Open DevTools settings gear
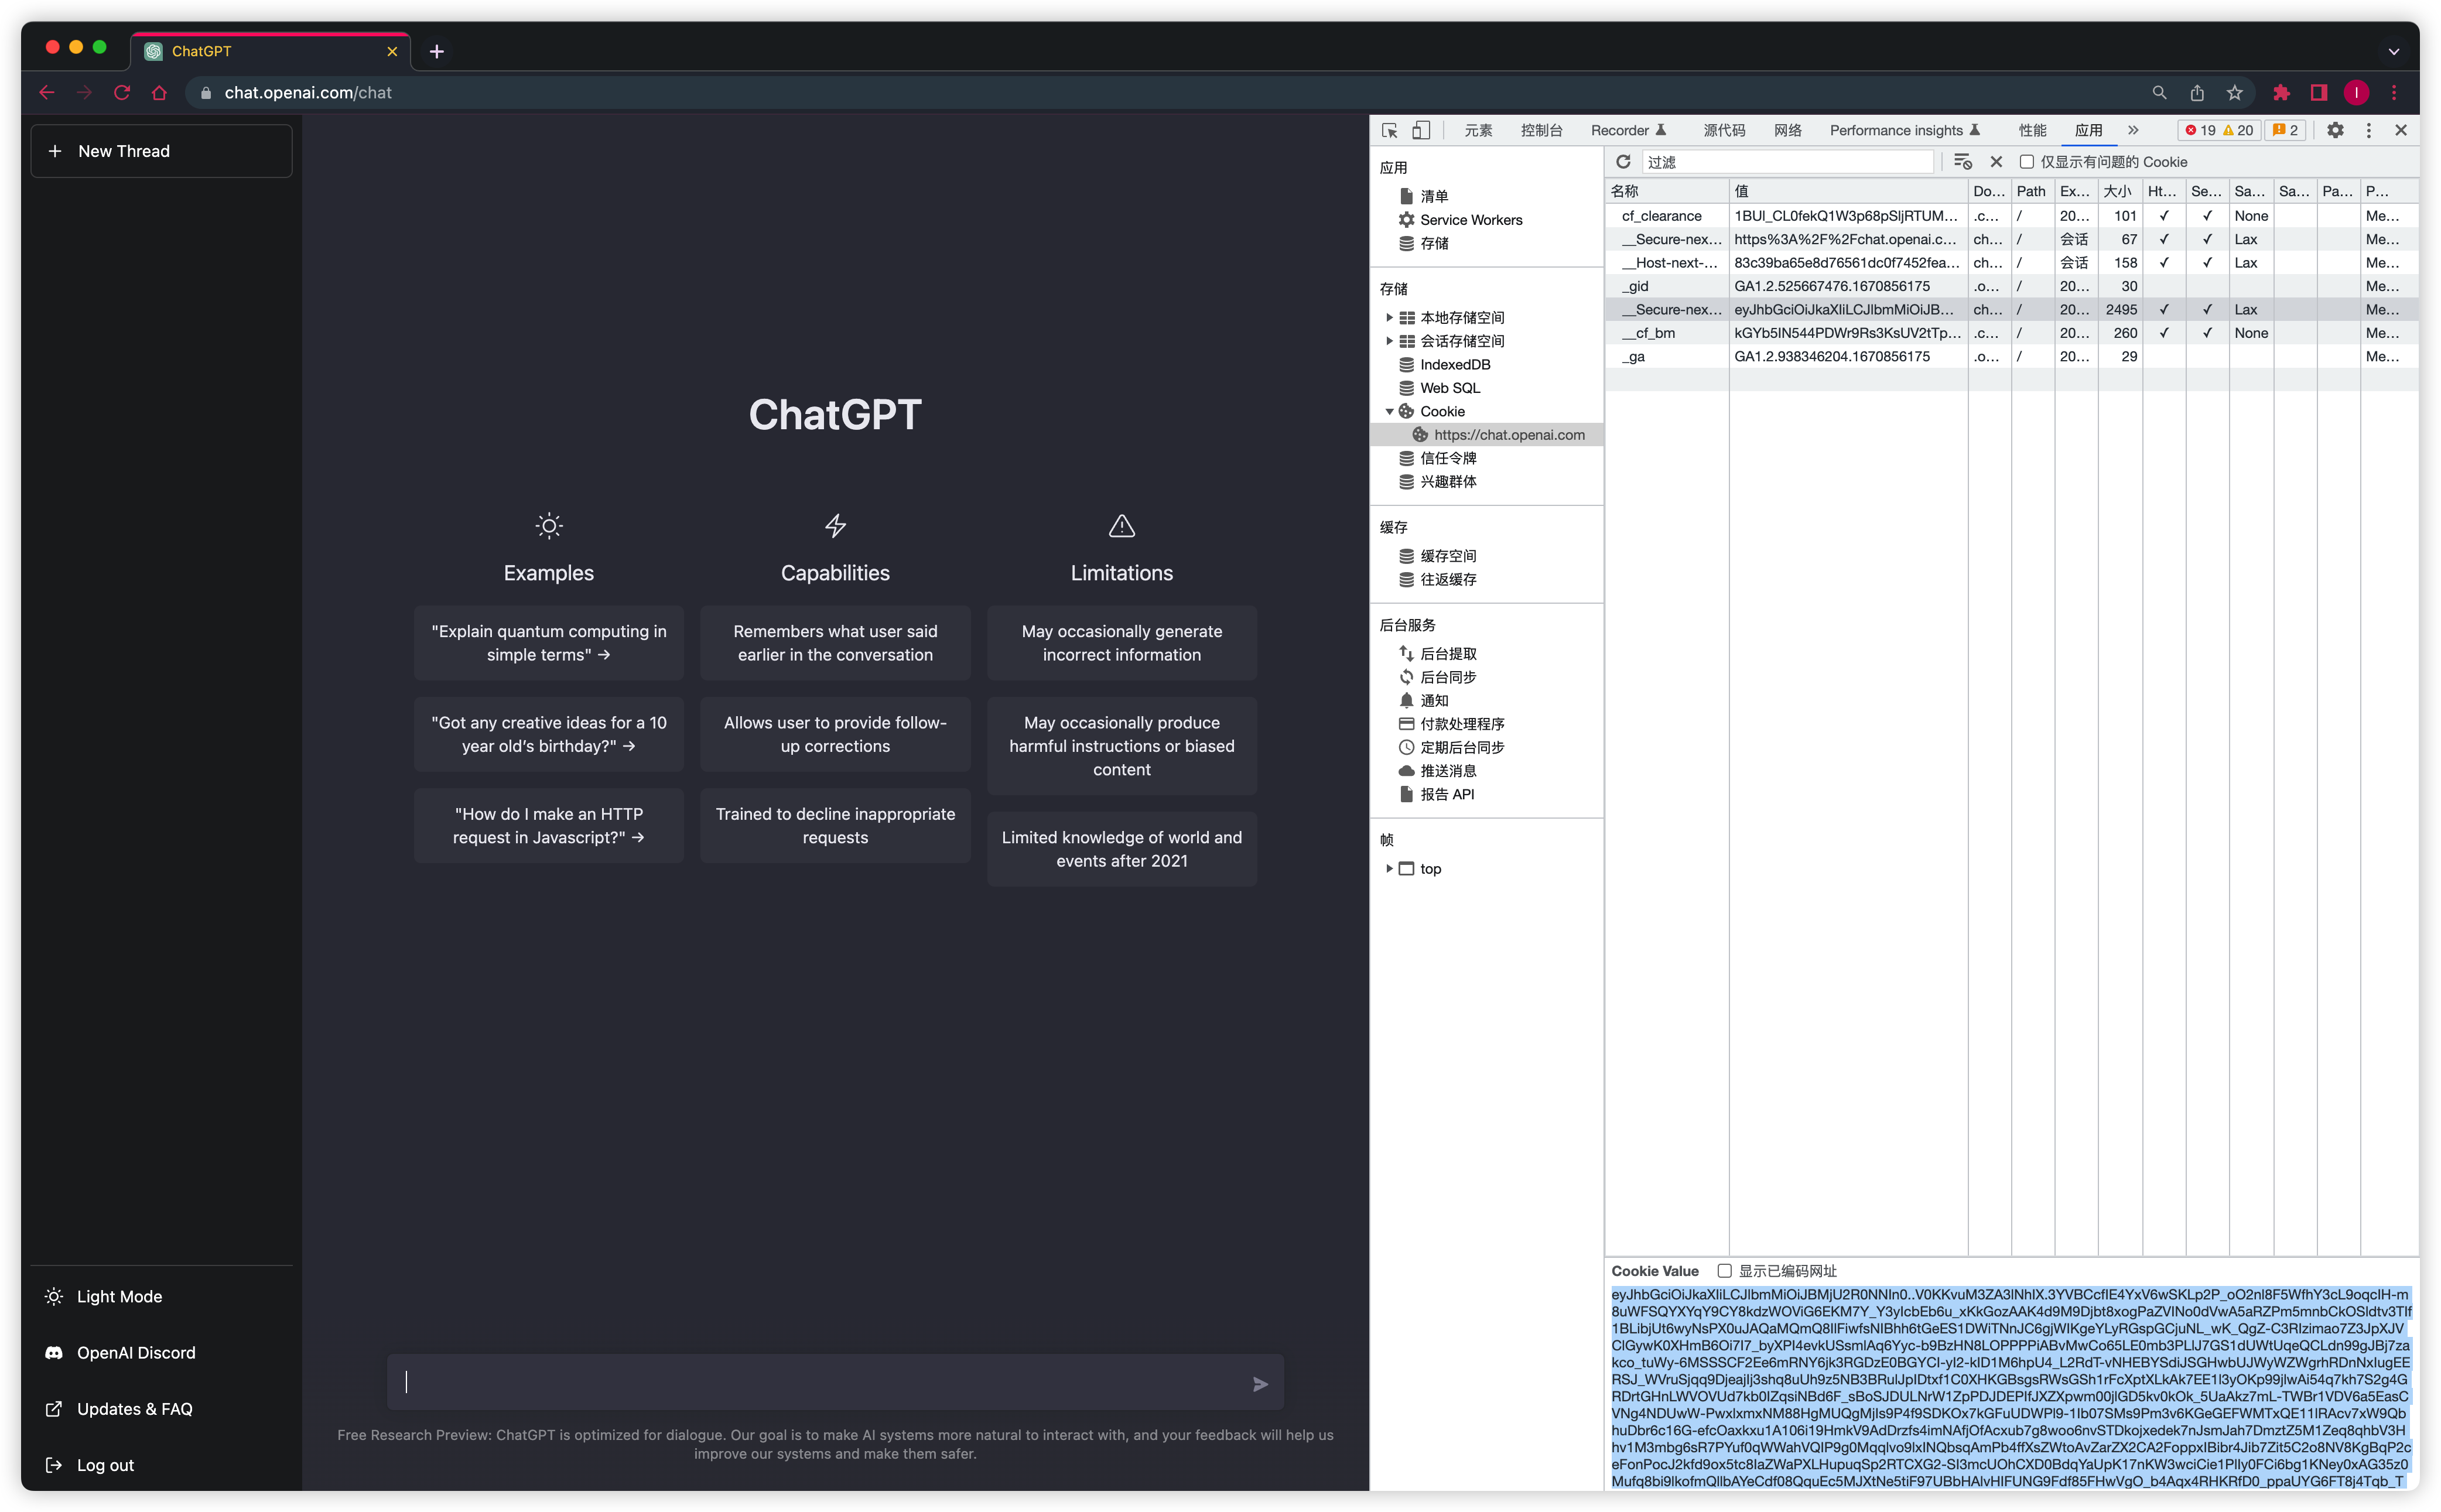2441x1512 pixels. coord(2335,130)
